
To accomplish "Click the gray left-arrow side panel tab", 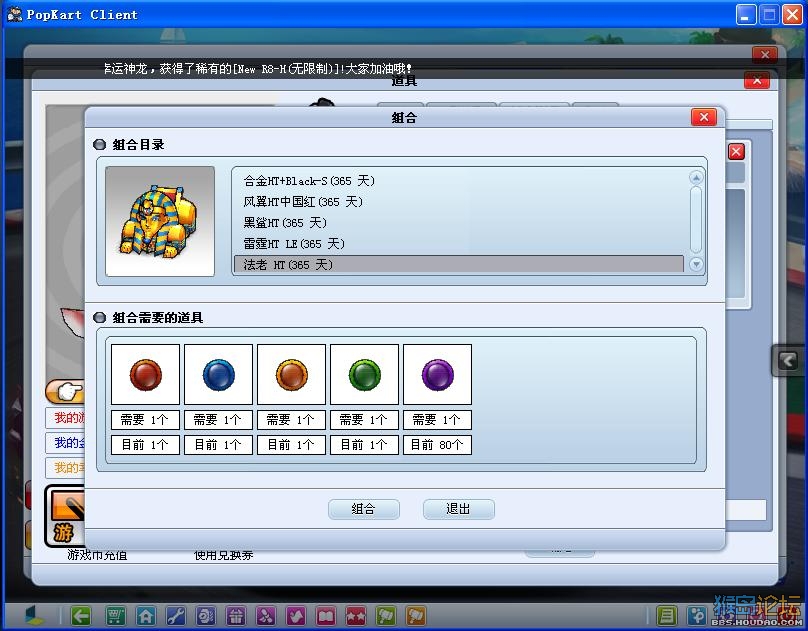I will 788,361.
